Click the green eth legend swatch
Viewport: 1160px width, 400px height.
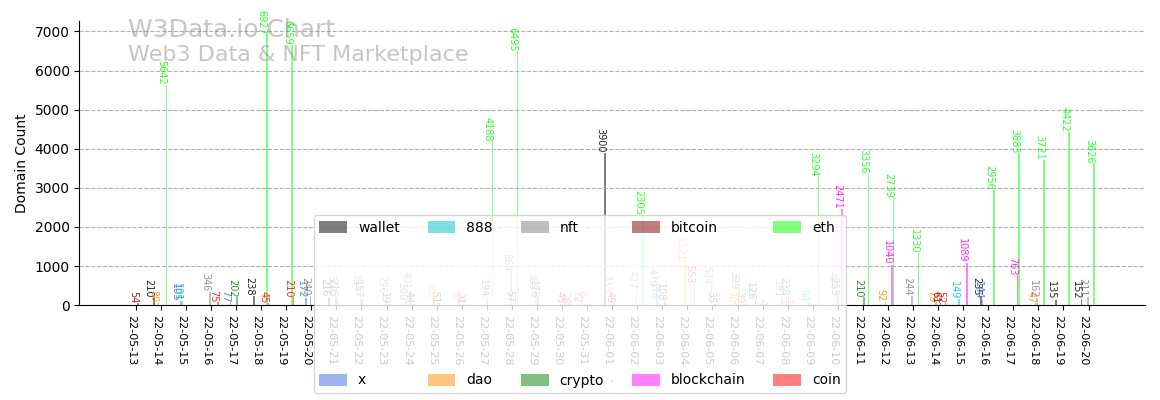(787, 228)
